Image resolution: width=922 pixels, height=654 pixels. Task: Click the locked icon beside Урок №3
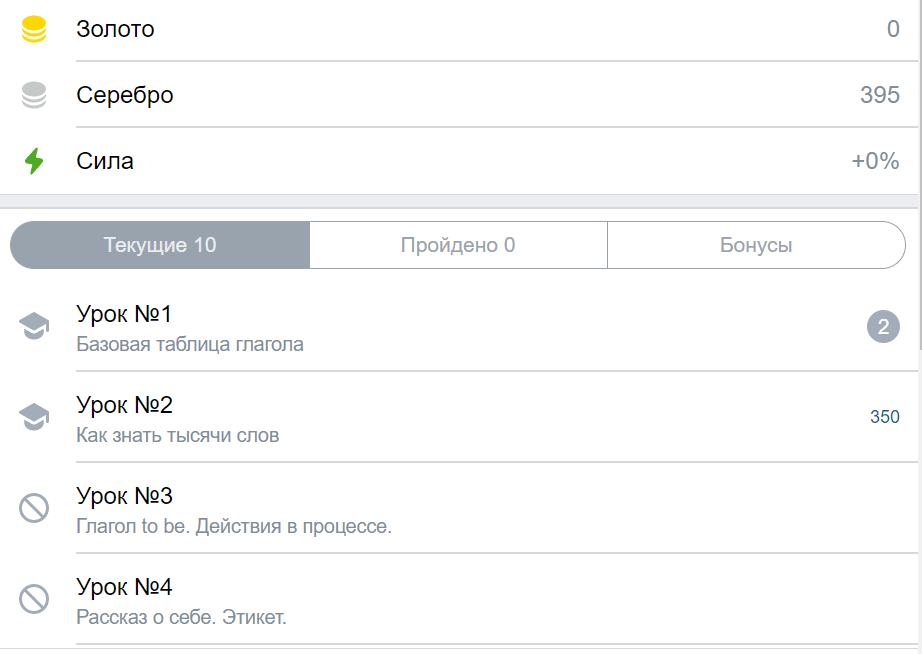(x=34, y=508)
